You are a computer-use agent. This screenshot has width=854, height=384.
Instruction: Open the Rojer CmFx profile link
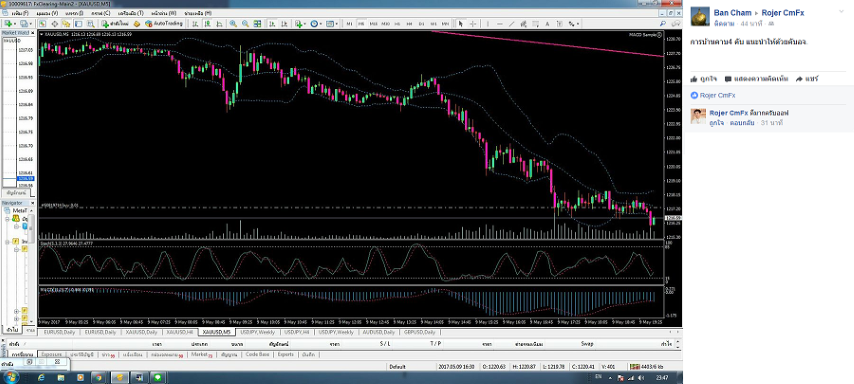783,13
